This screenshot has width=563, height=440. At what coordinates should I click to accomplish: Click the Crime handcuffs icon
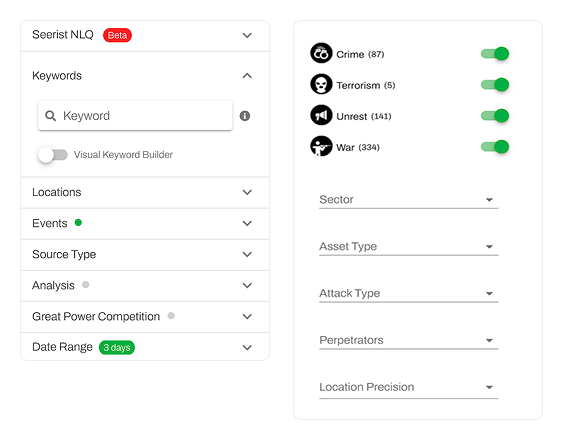pyautogui.click(x=321, y=53)
